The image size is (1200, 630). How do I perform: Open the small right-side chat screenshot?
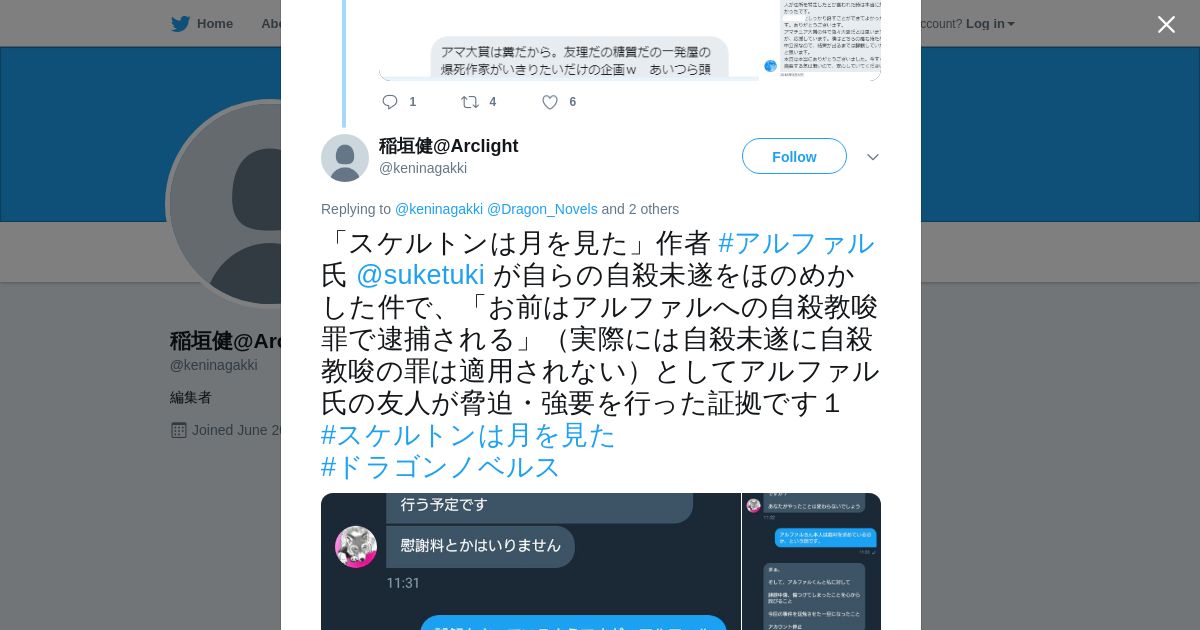[x=812, y=561]
